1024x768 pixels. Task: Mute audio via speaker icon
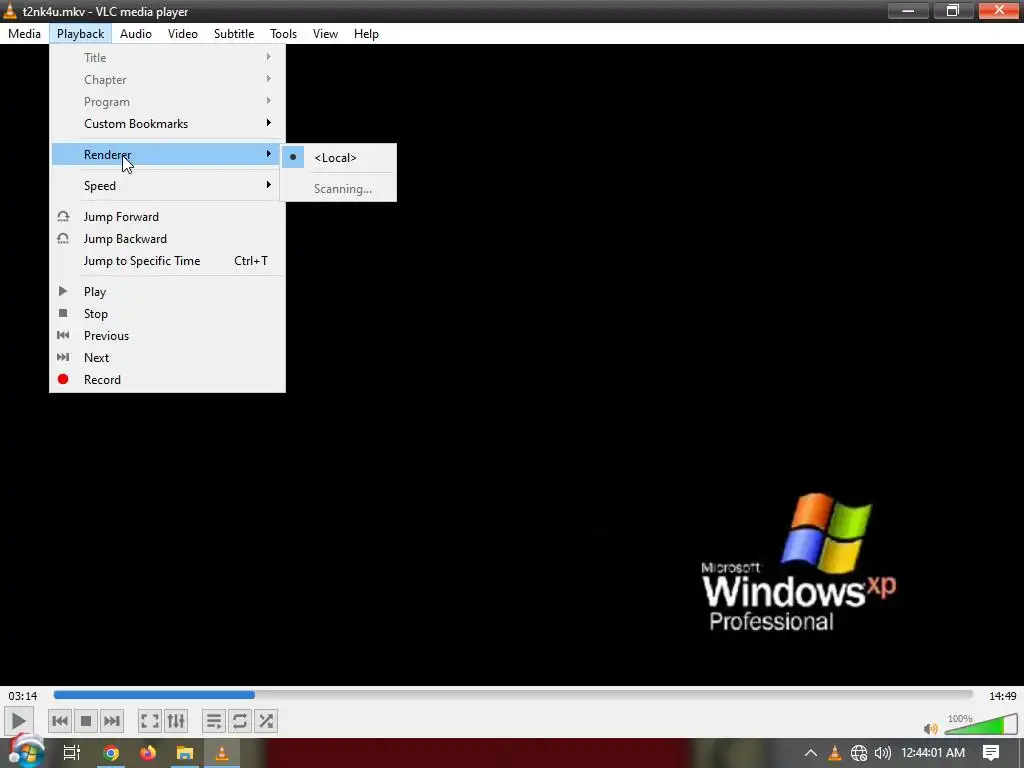tap(931, 728)
